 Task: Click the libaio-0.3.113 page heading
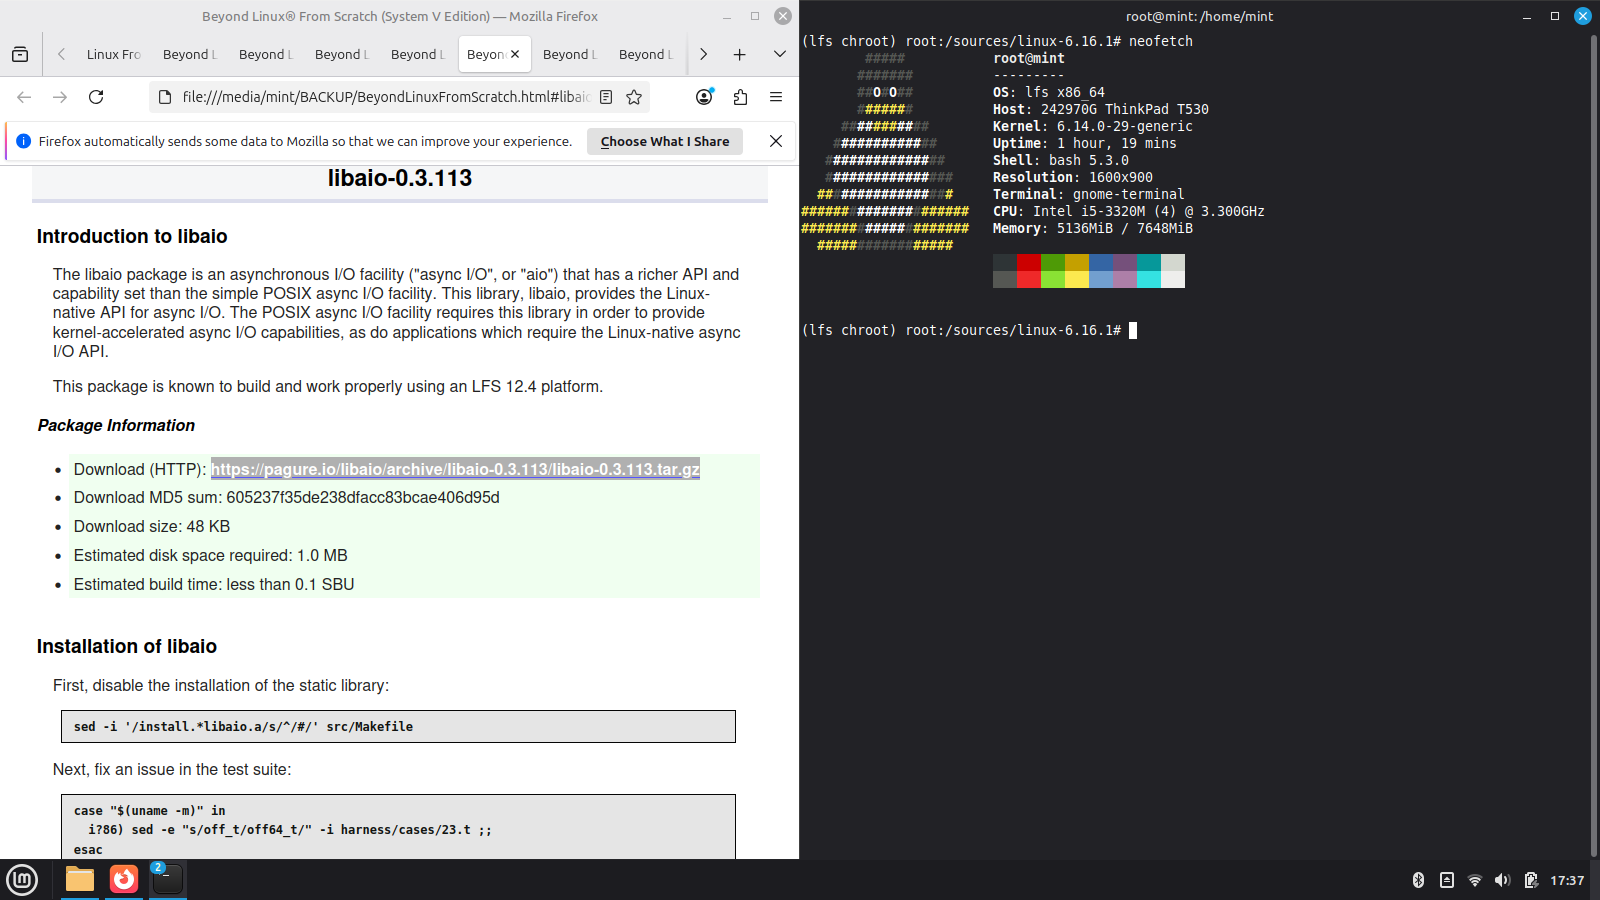click(x=400, y=178)
